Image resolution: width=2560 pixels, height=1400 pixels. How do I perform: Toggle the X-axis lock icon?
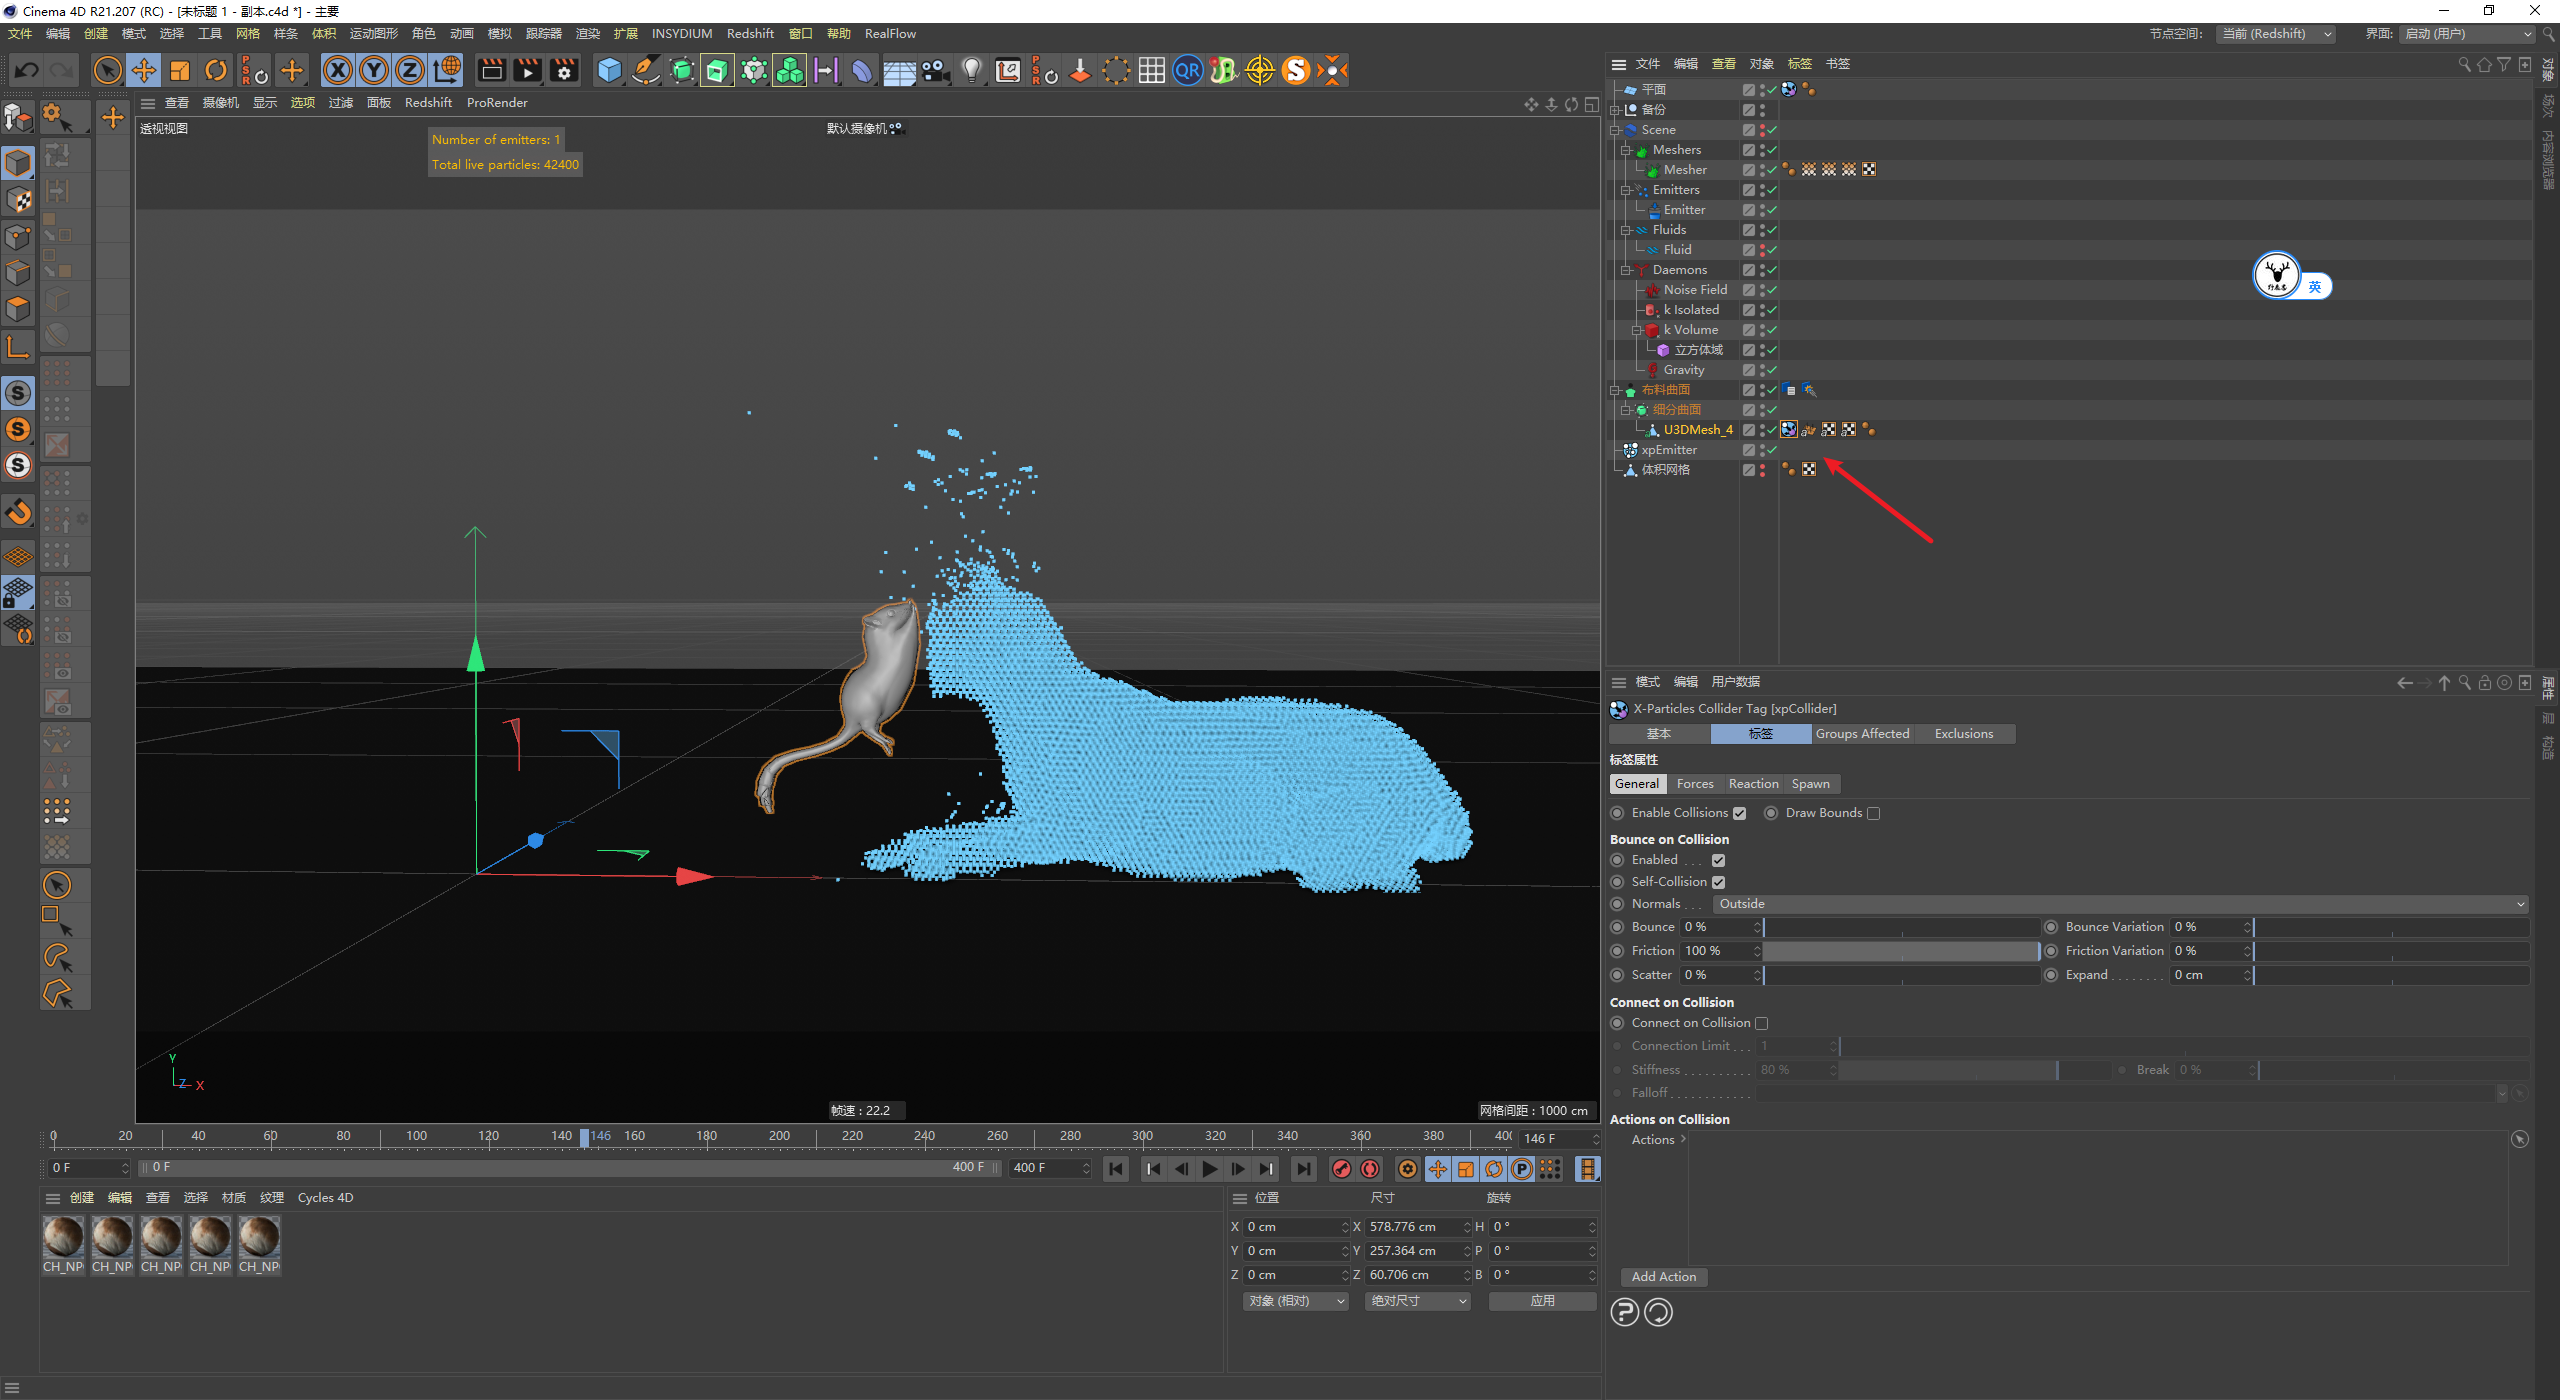[338, 70]
